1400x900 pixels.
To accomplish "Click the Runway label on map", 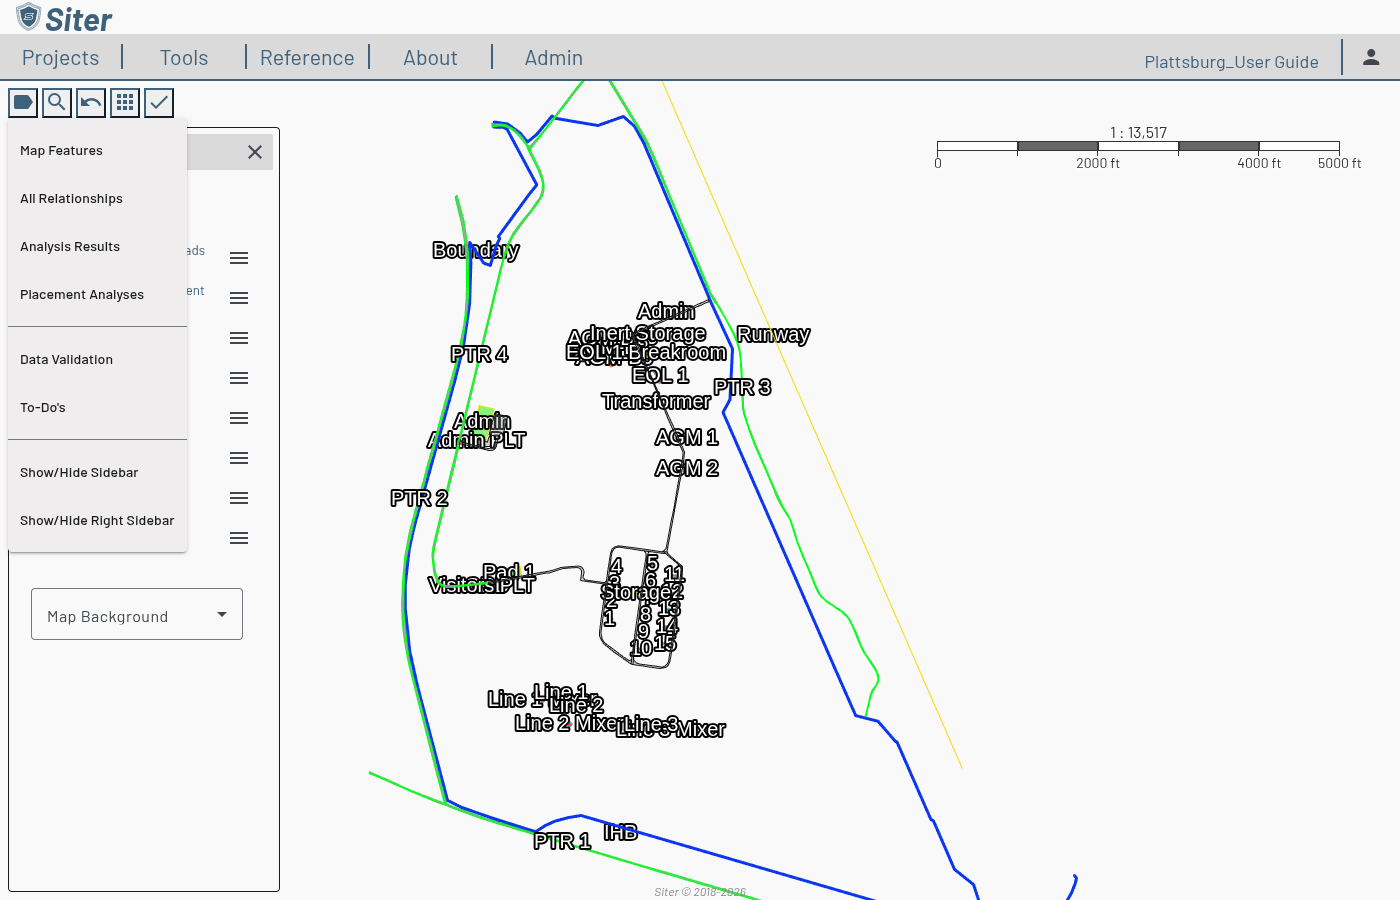I will coord(773,334).
